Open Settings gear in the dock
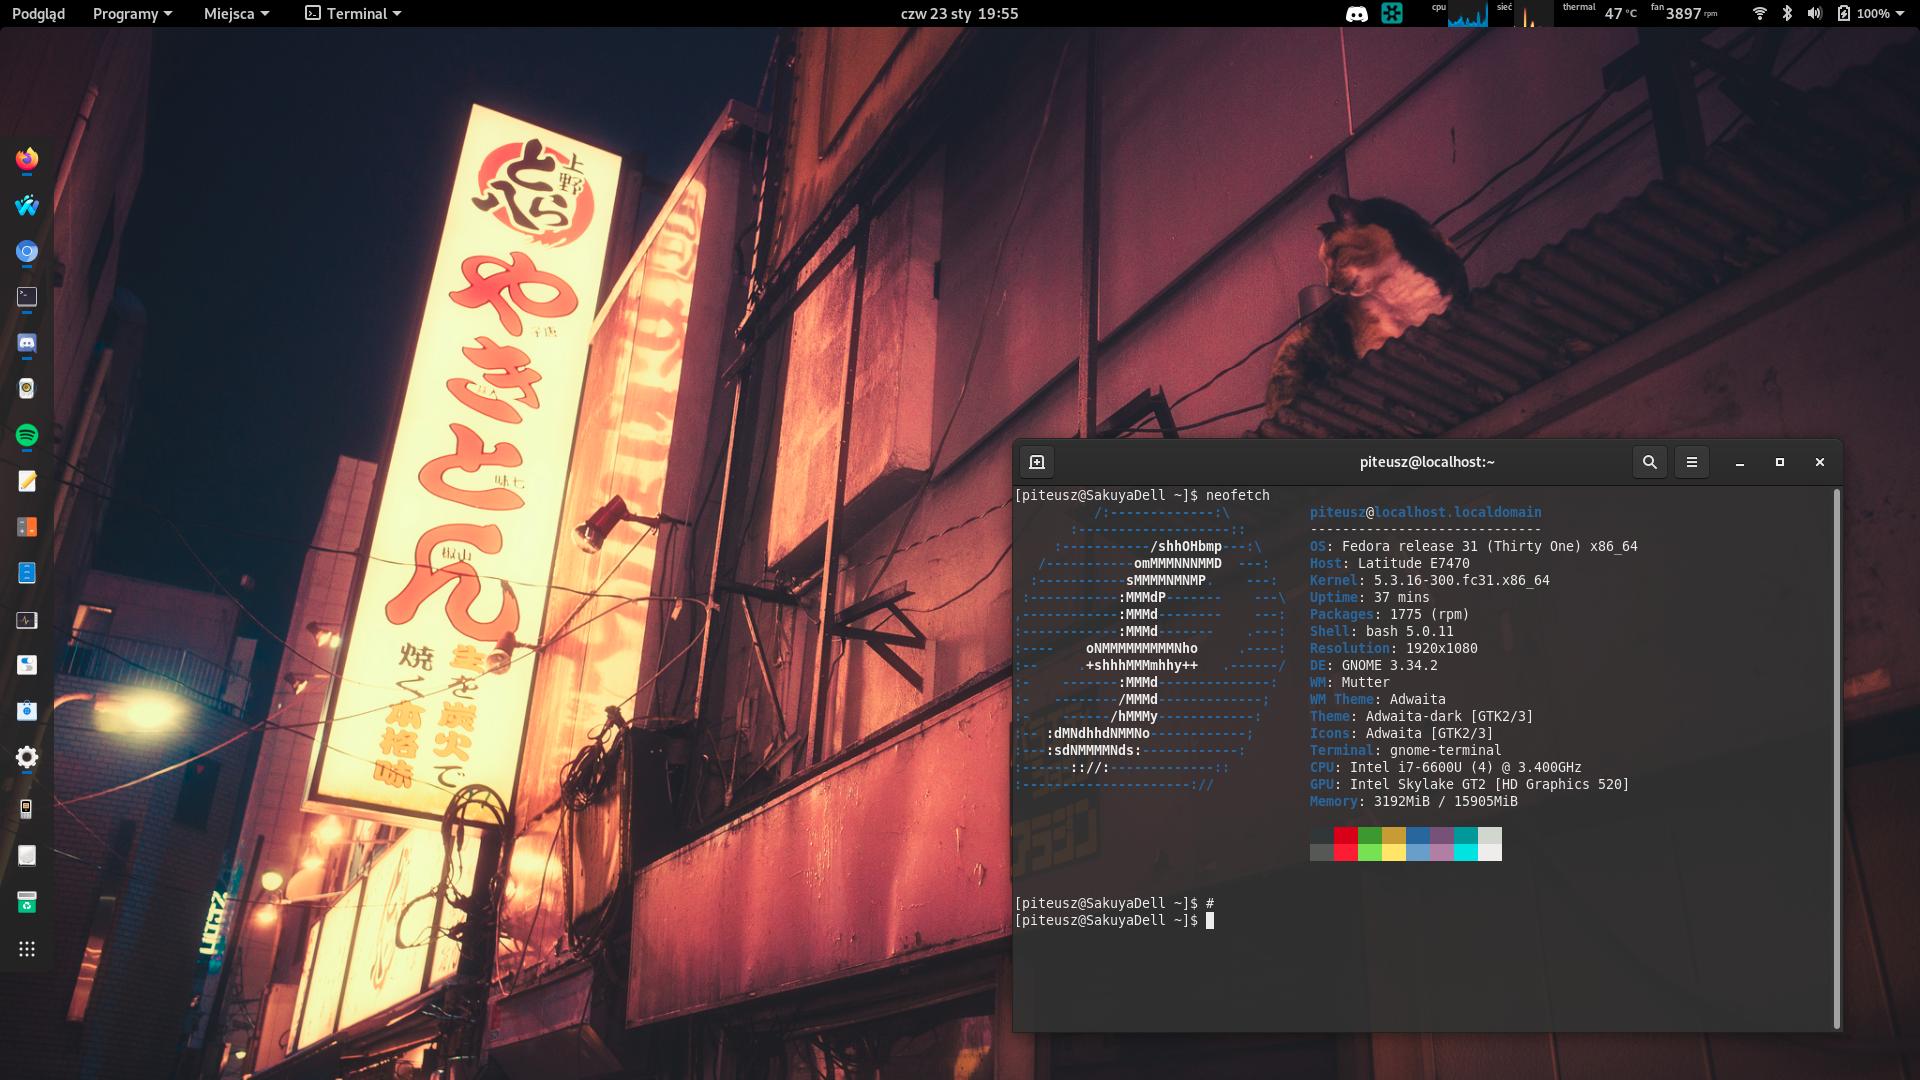 [27, 757]
